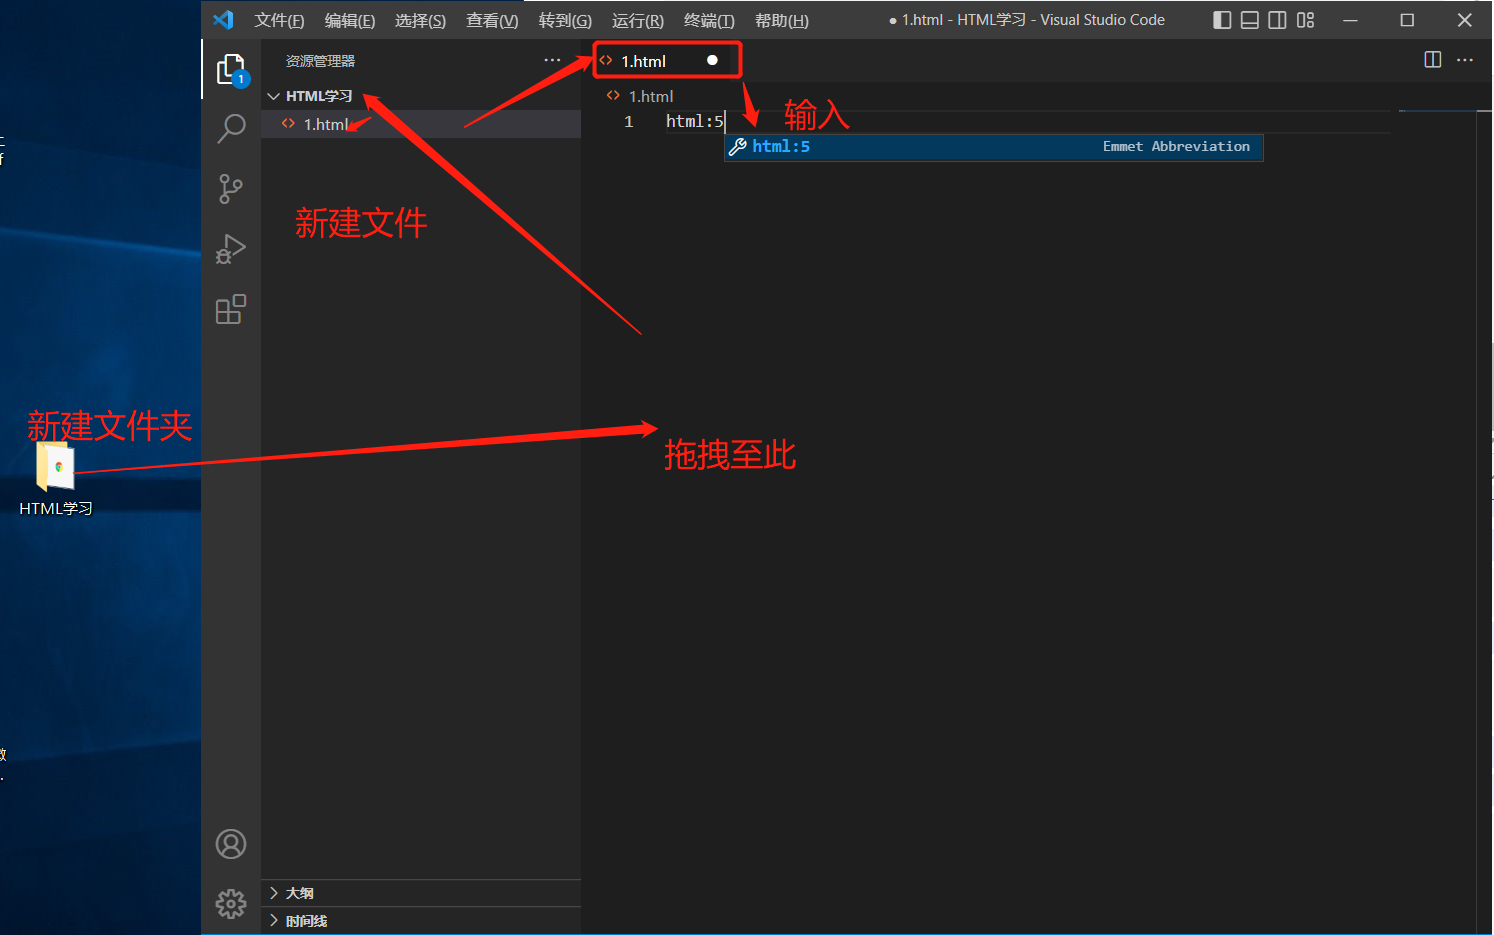Viewport: 1494px width, 935px height.
Task: Expand the 大纲 outline section
Action: [421, 893]
